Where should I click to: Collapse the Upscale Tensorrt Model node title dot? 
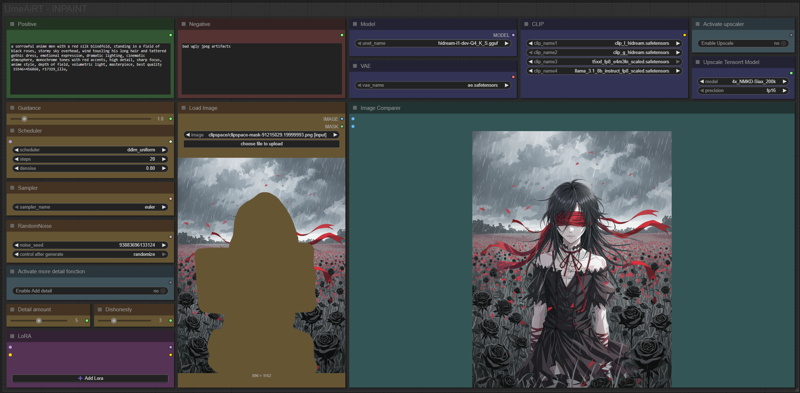tap(697, 62)
